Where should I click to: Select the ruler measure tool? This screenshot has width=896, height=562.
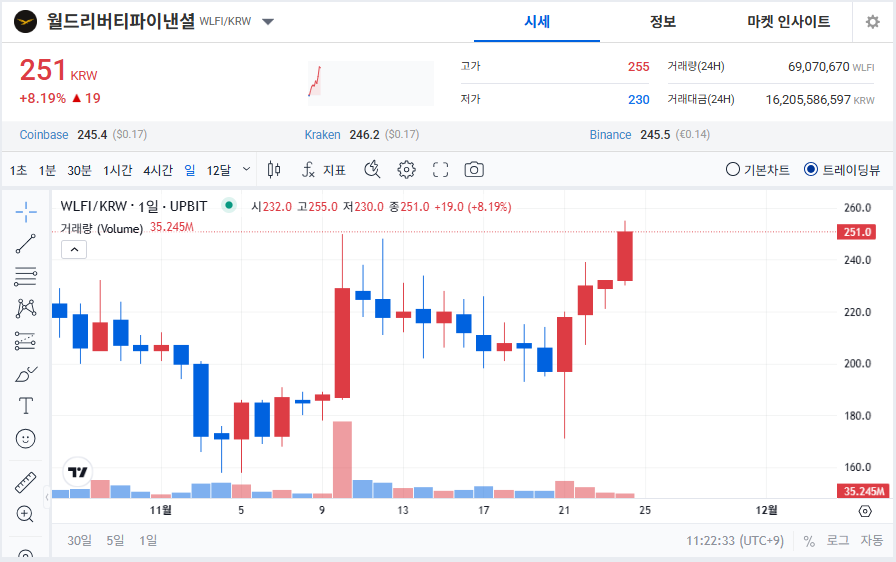(26, 483)
